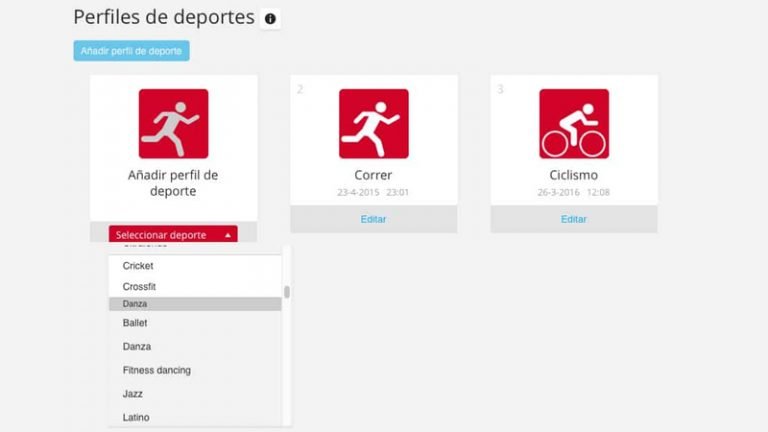Click the blue Añadir perfil de deporte button
This screenshot has width=768, height=432.
[x=131, y=51]
